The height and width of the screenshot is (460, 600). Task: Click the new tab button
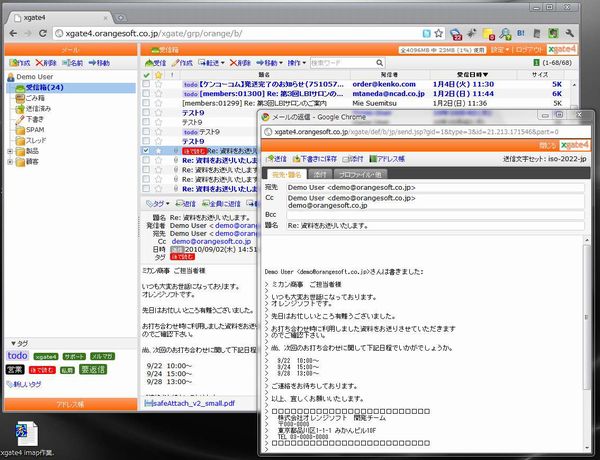[x=120, y=18]
